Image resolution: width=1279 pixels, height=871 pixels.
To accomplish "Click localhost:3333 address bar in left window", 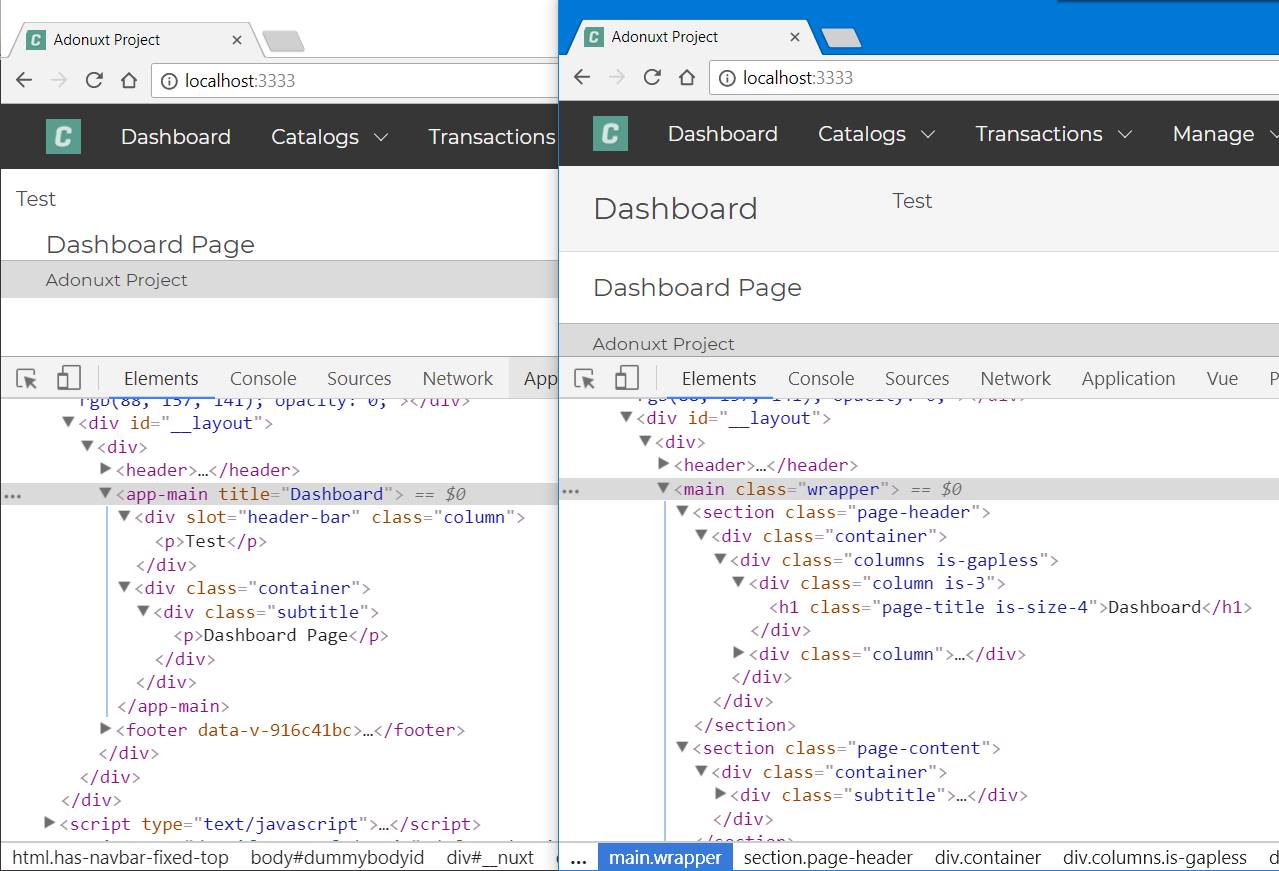I will (x=354, y=81).
